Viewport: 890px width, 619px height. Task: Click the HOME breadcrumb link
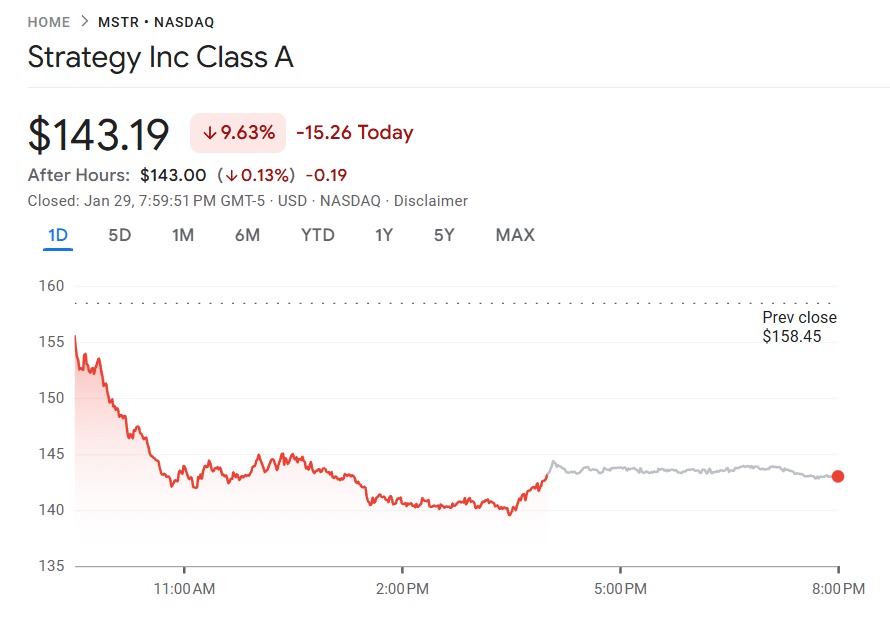coord(49,22)
